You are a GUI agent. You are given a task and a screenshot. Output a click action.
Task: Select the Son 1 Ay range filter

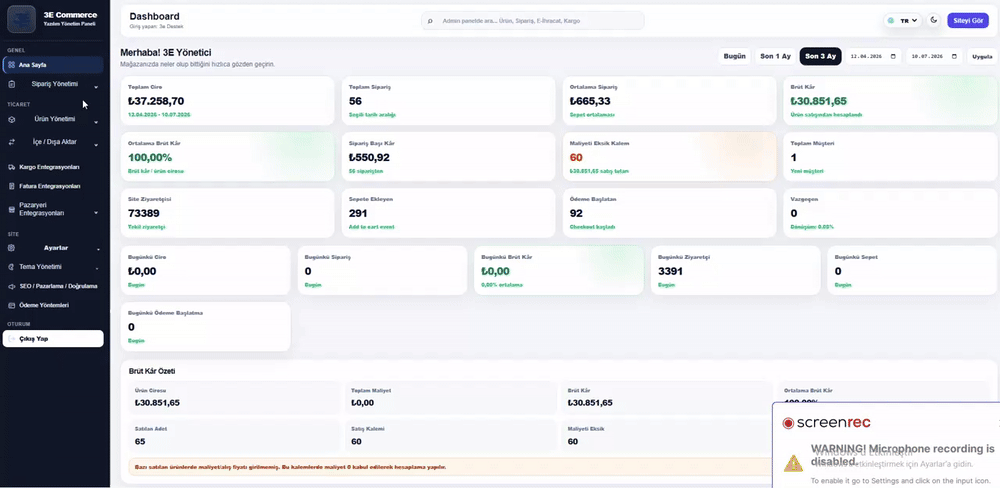click(776, 56)
